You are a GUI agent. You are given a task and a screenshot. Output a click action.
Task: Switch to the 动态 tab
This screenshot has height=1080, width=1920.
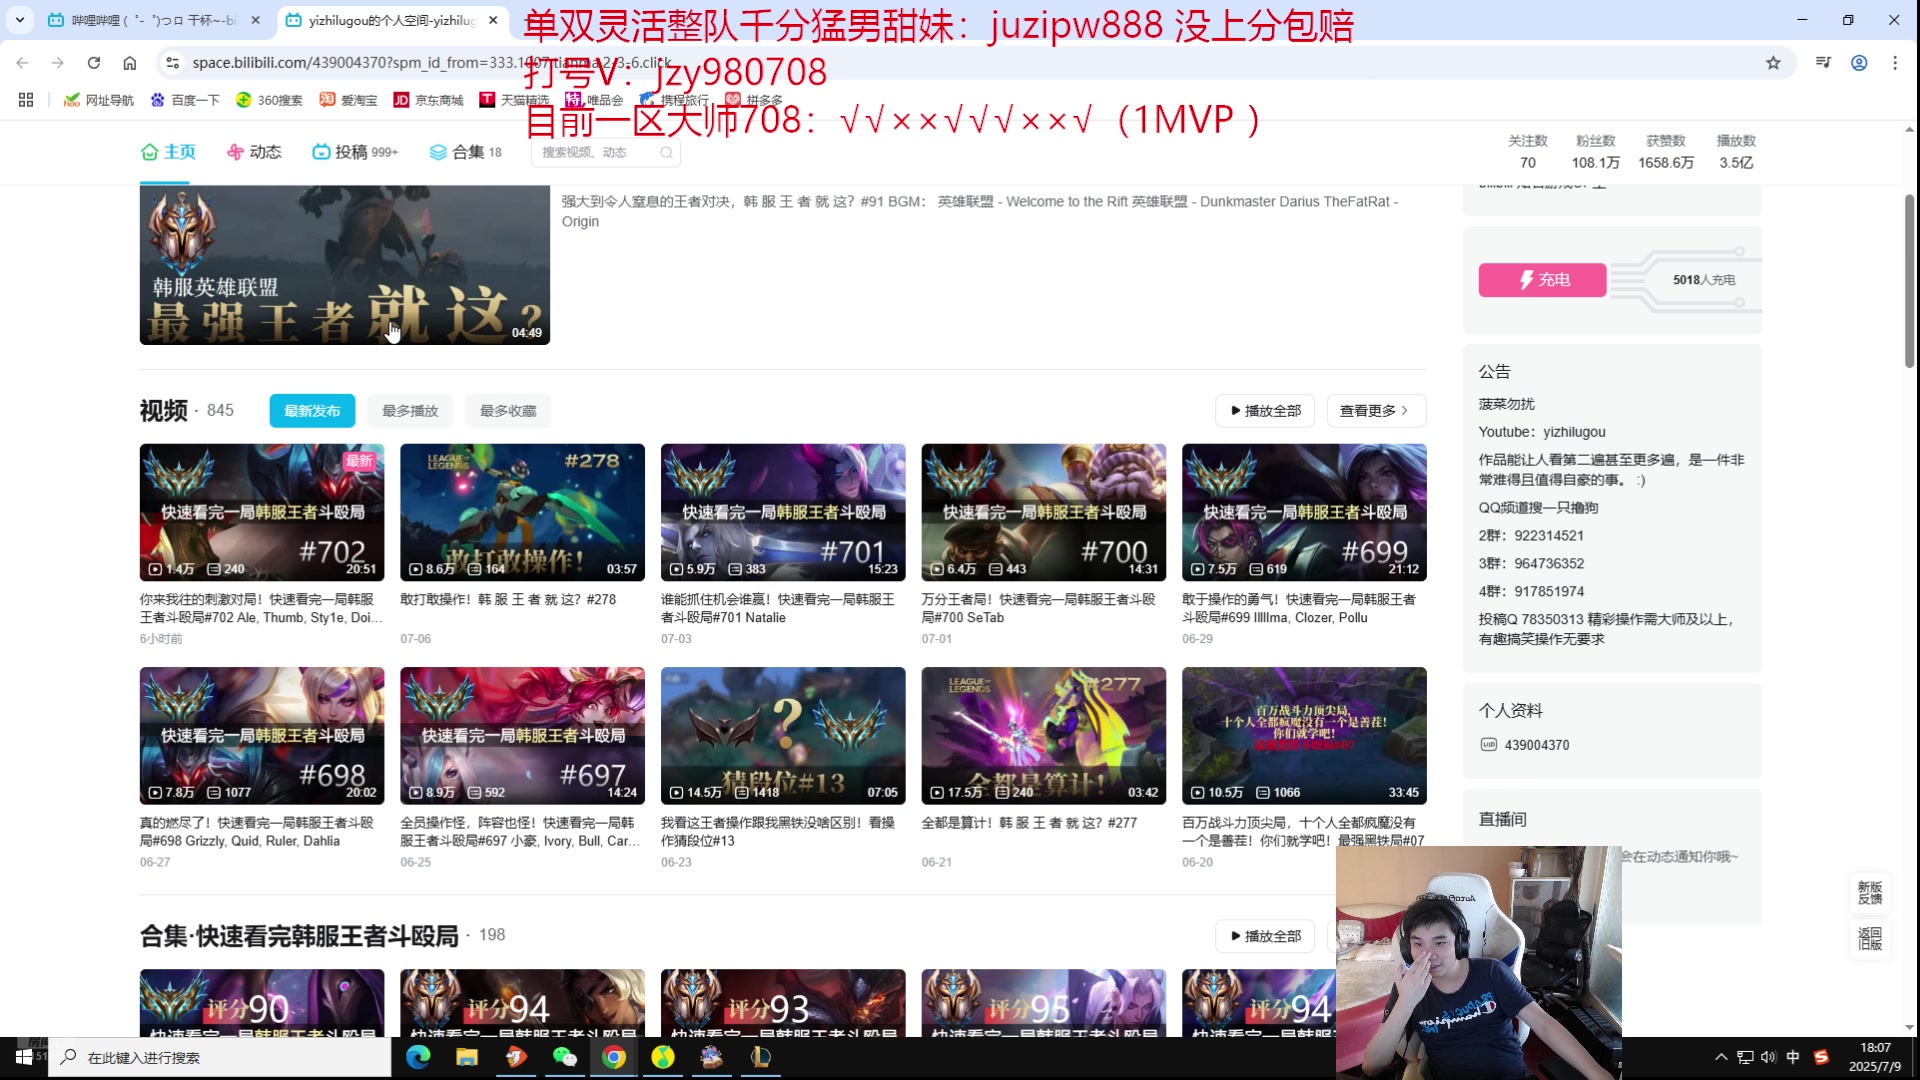pos(254,152)
